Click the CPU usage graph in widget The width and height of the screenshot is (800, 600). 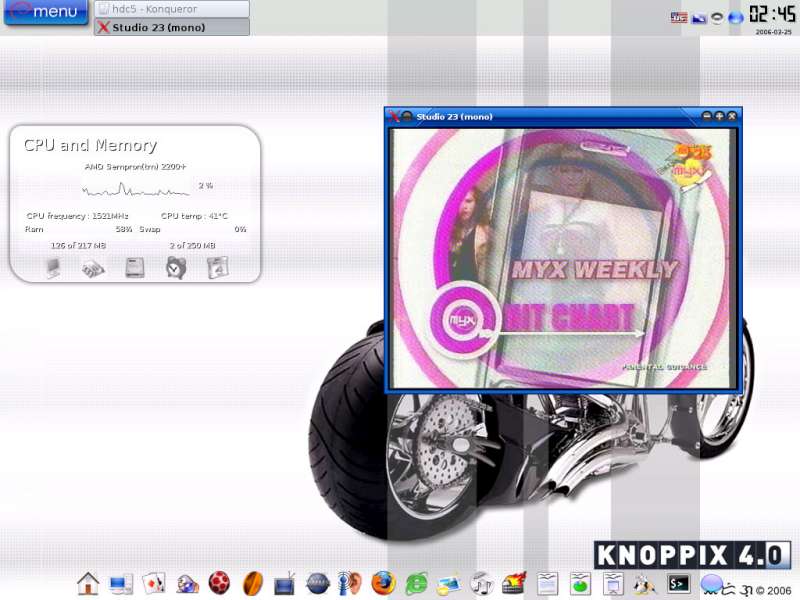click(x=136, y=190)
